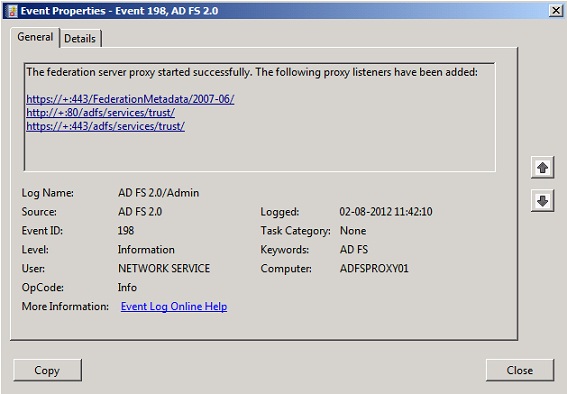Click the Logged: label
The image size is (567, 394).
280,212
